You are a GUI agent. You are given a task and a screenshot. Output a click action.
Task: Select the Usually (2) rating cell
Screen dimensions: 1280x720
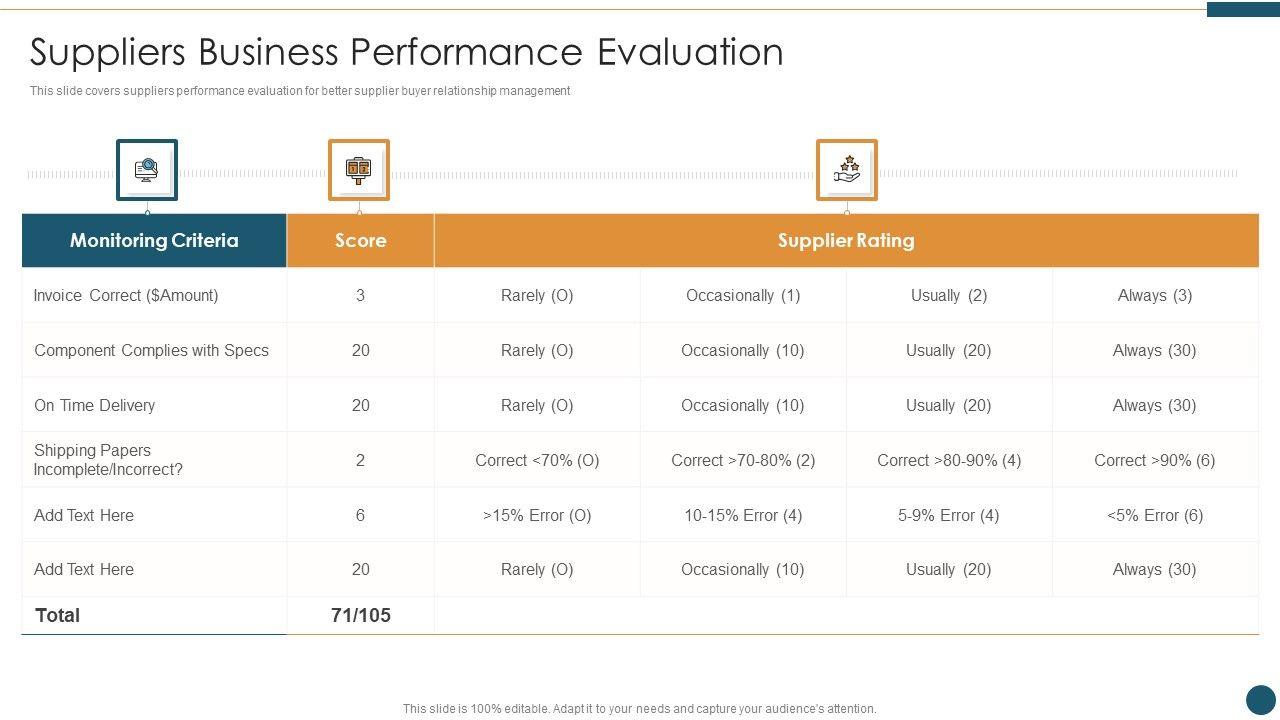[948, 295]
